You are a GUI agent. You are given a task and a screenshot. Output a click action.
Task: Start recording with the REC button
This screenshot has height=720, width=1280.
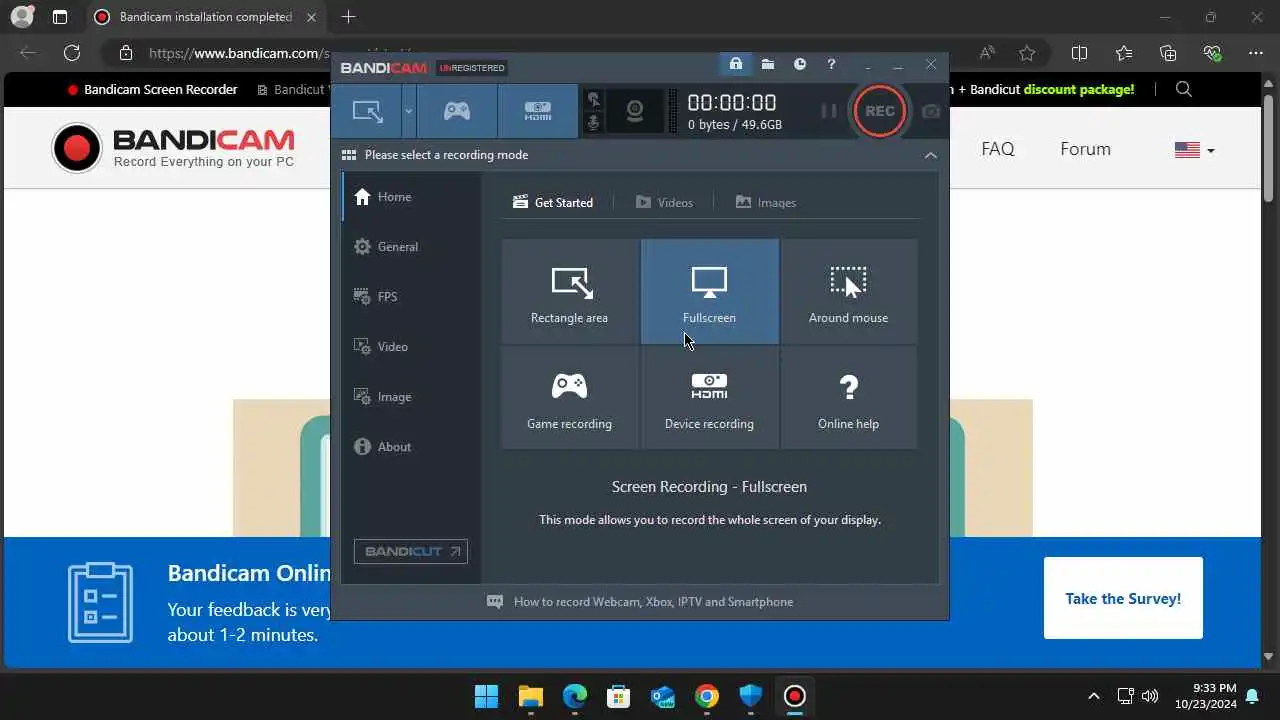pos(880,111)
